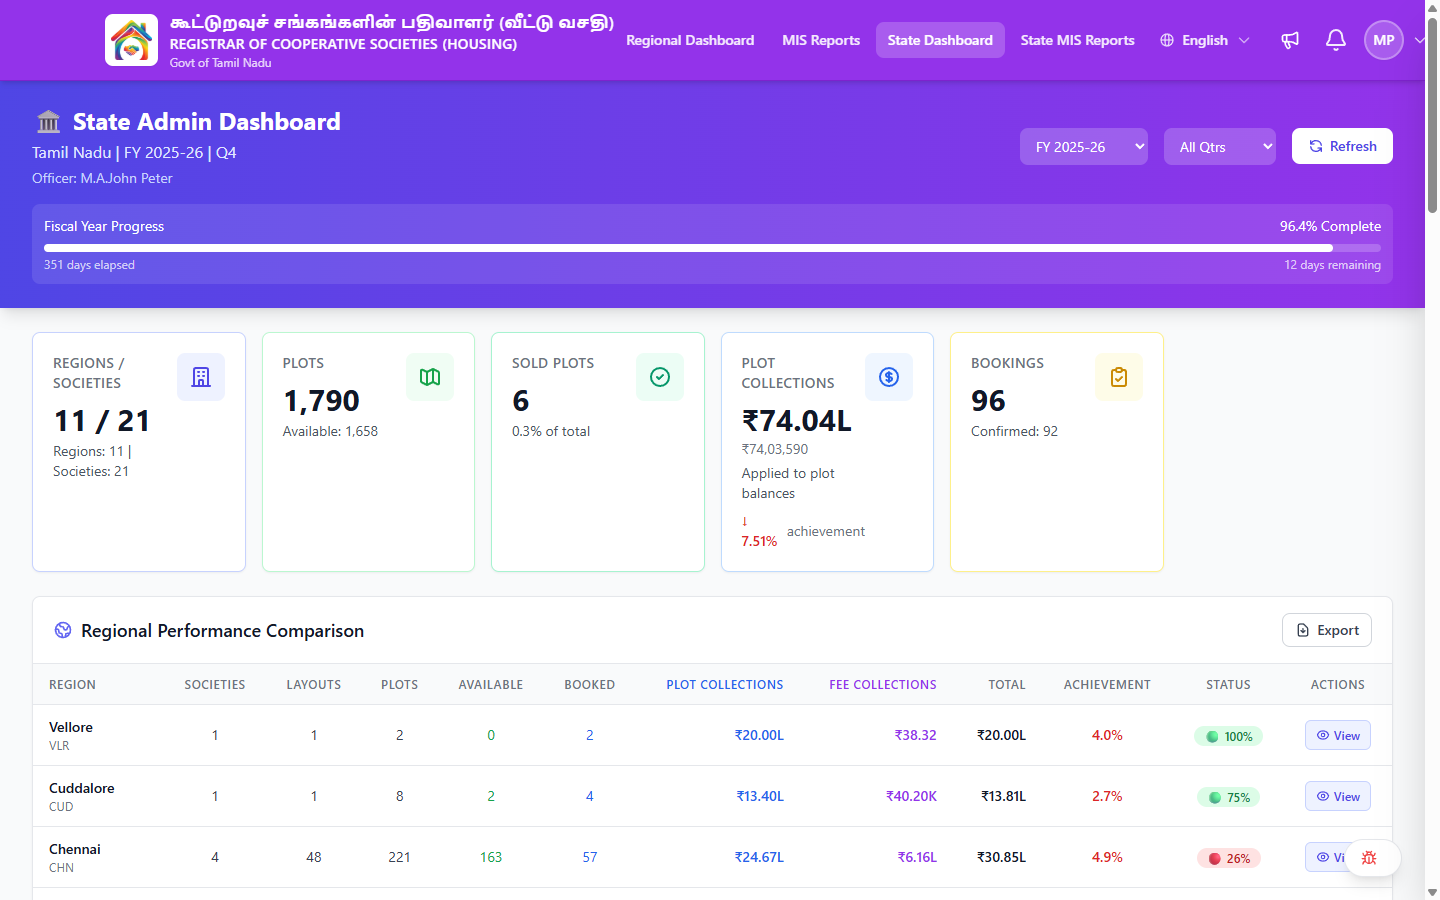Click the Cuddalore region name
Screen dimensions: 1440x900
pos(82,788)
